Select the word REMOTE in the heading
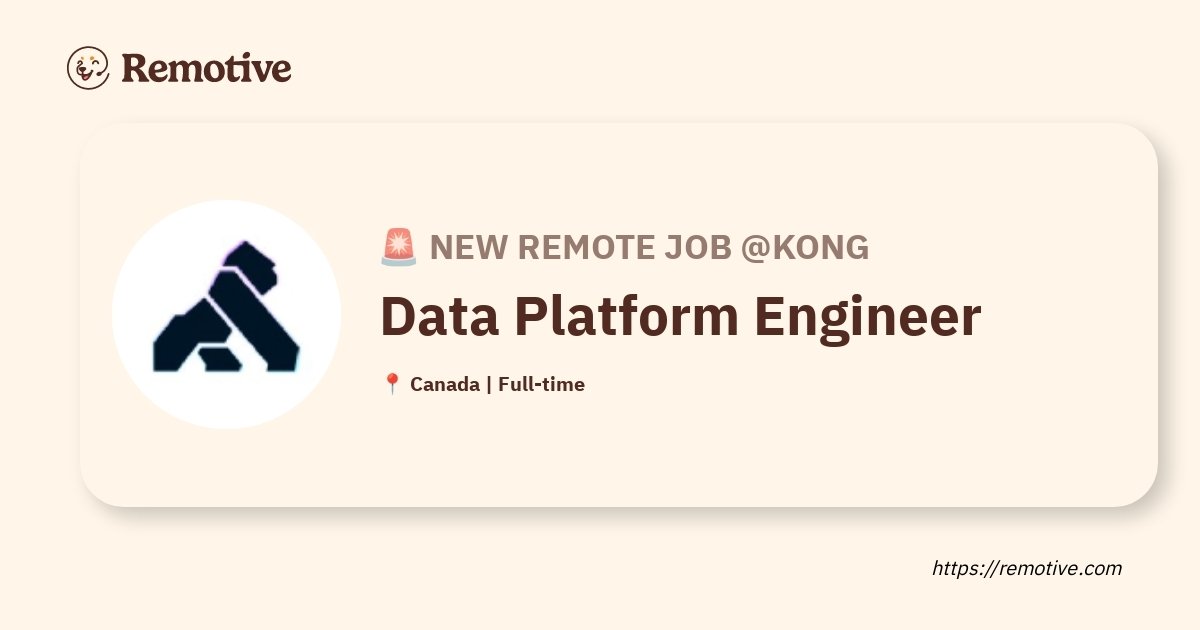The image size is (1200, 630). tap(584, 247)
